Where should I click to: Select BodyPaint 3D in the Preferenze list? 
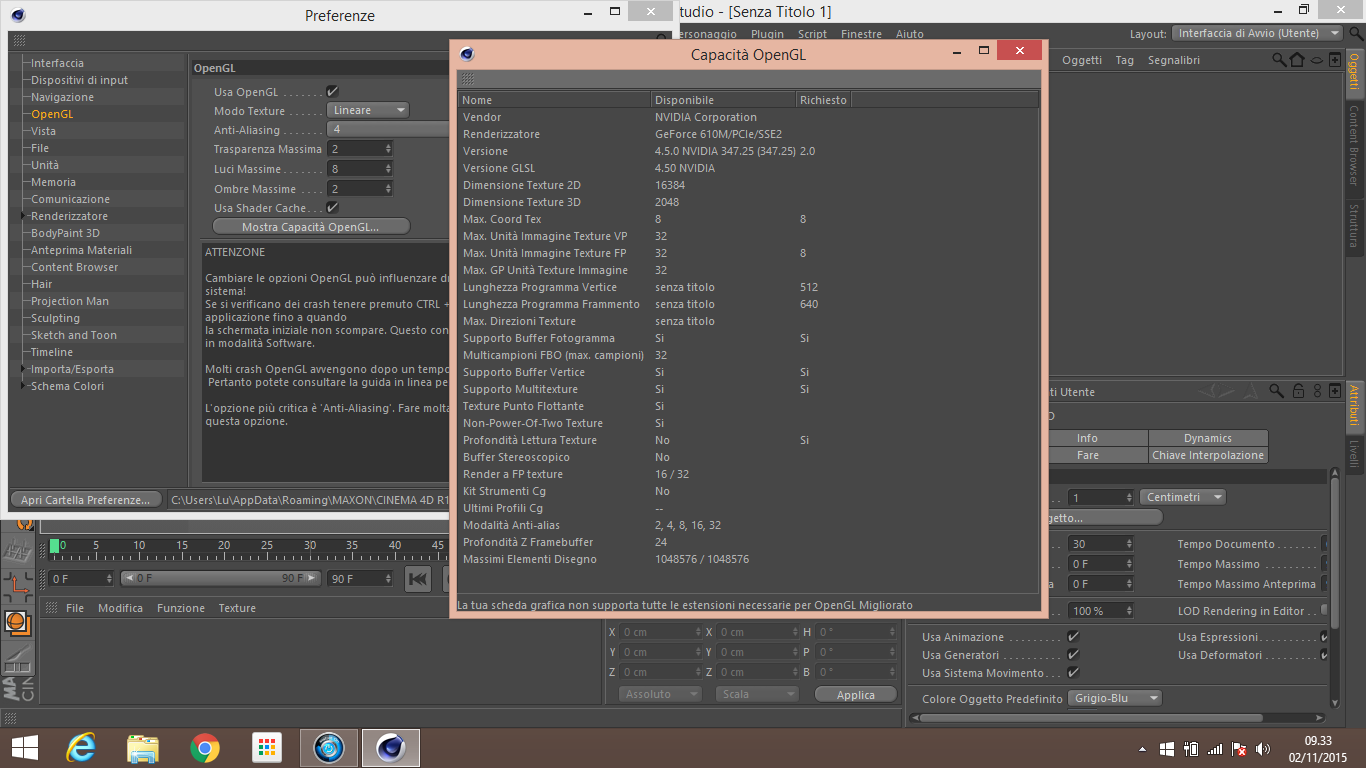click(65, 233)
